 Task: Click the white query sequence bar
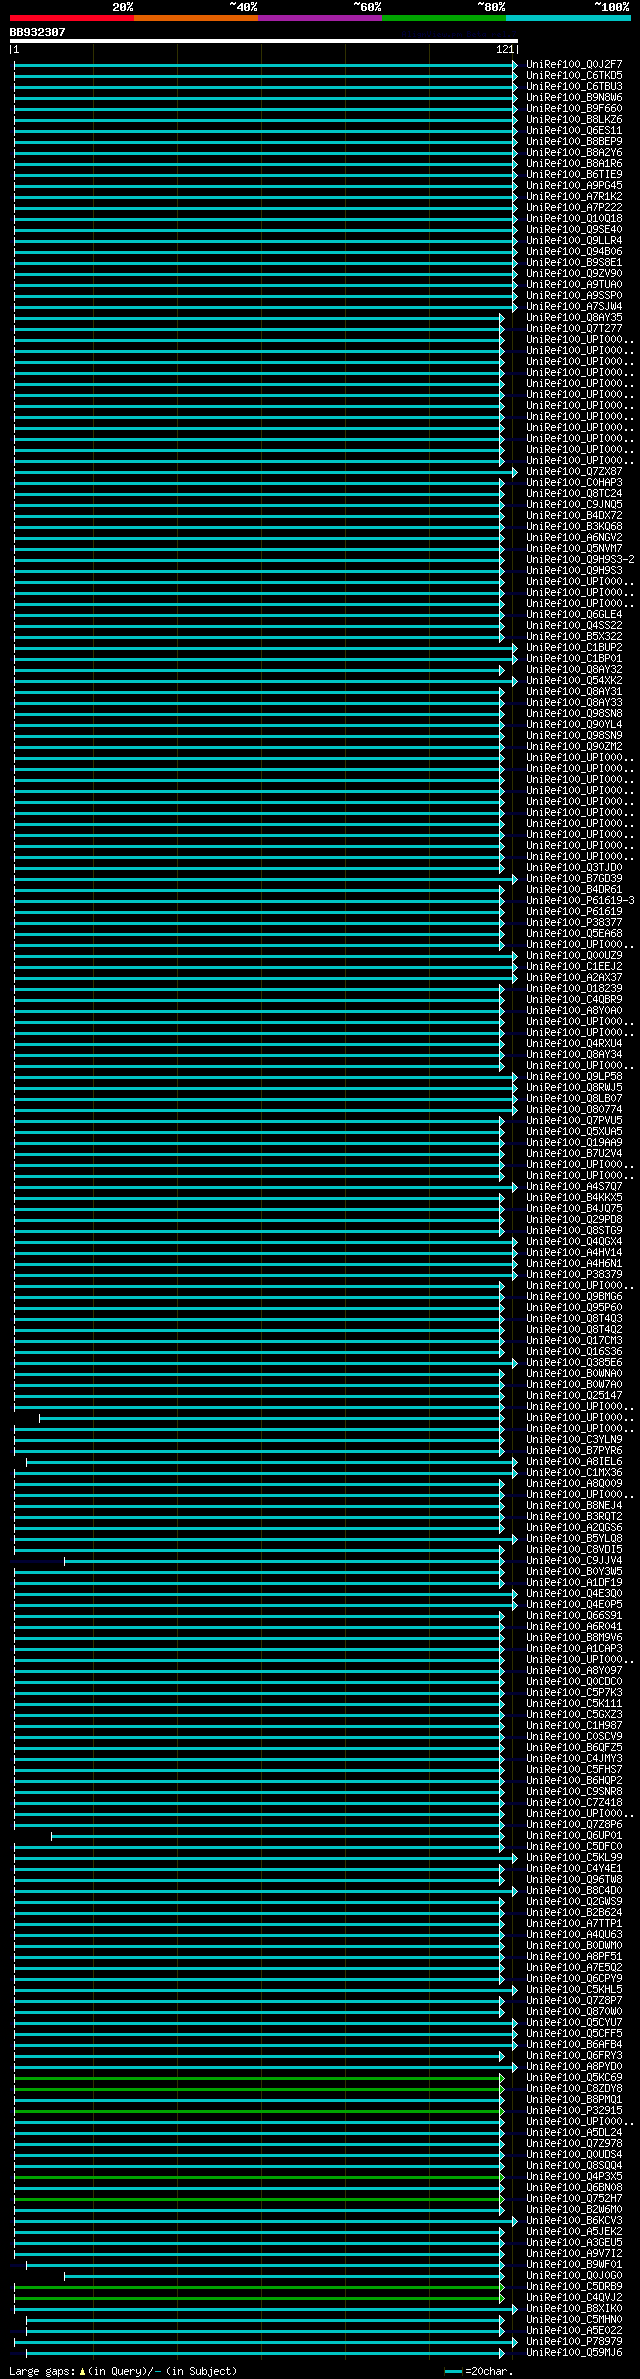click(264, 41)
